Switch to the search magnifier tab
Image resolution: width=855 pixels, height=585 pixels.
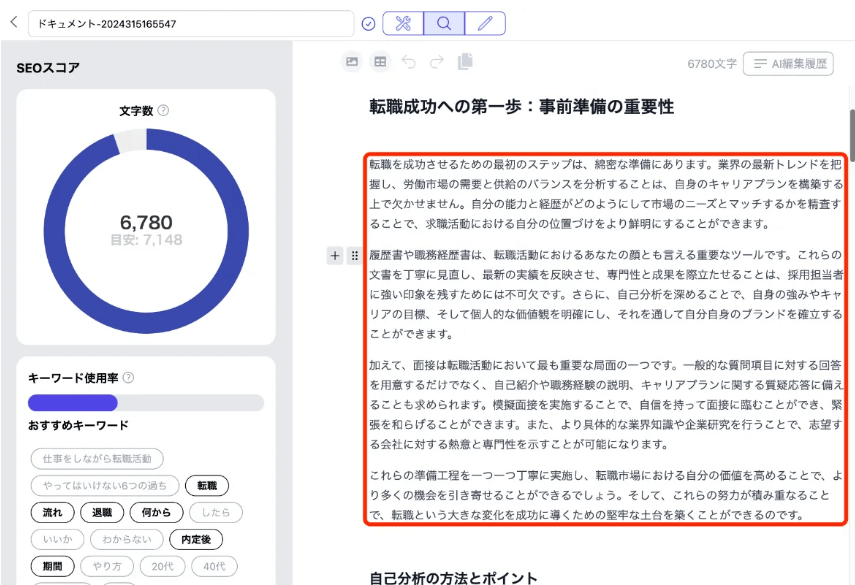pos(444,23)
